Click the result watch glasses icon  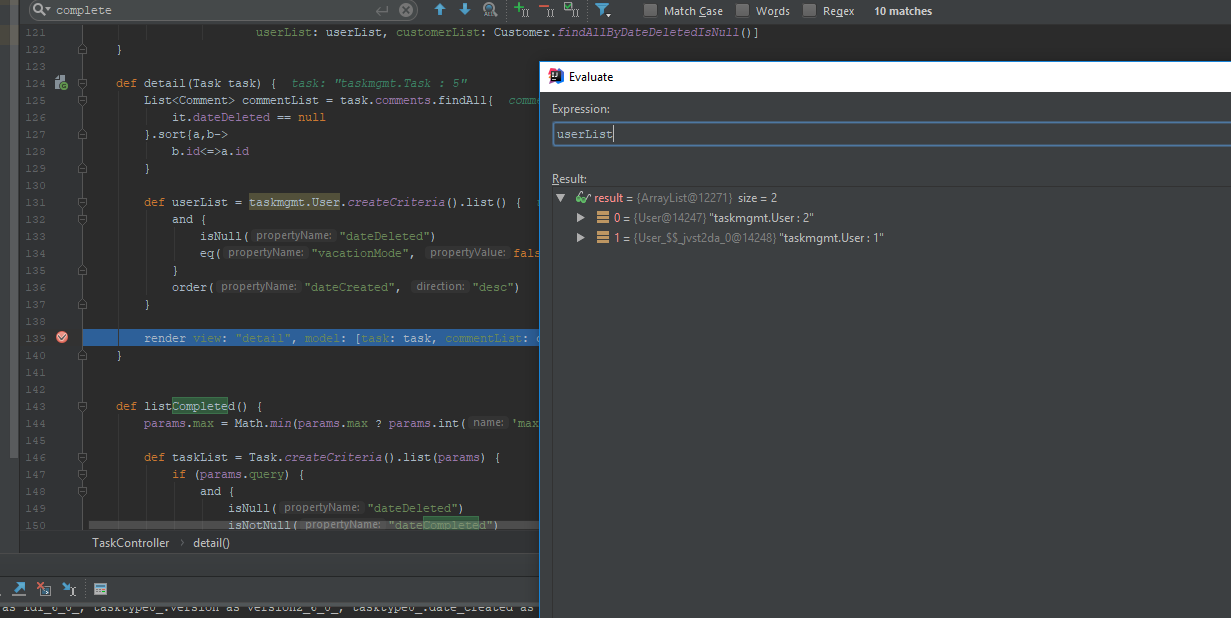click(x=583, y=198)
